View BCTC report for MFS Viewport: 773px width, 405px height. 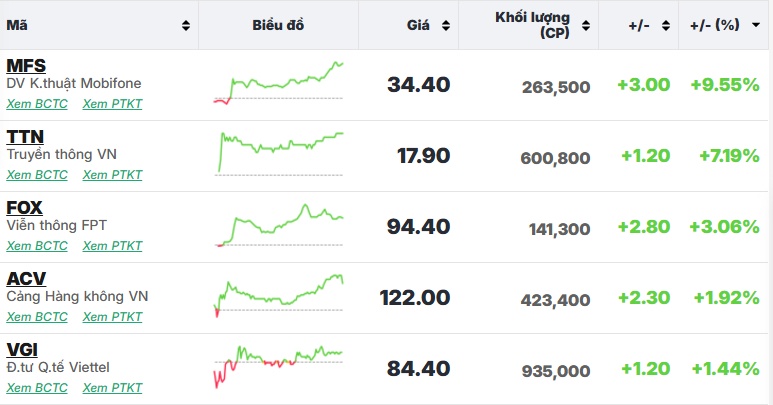coord(37,104)
